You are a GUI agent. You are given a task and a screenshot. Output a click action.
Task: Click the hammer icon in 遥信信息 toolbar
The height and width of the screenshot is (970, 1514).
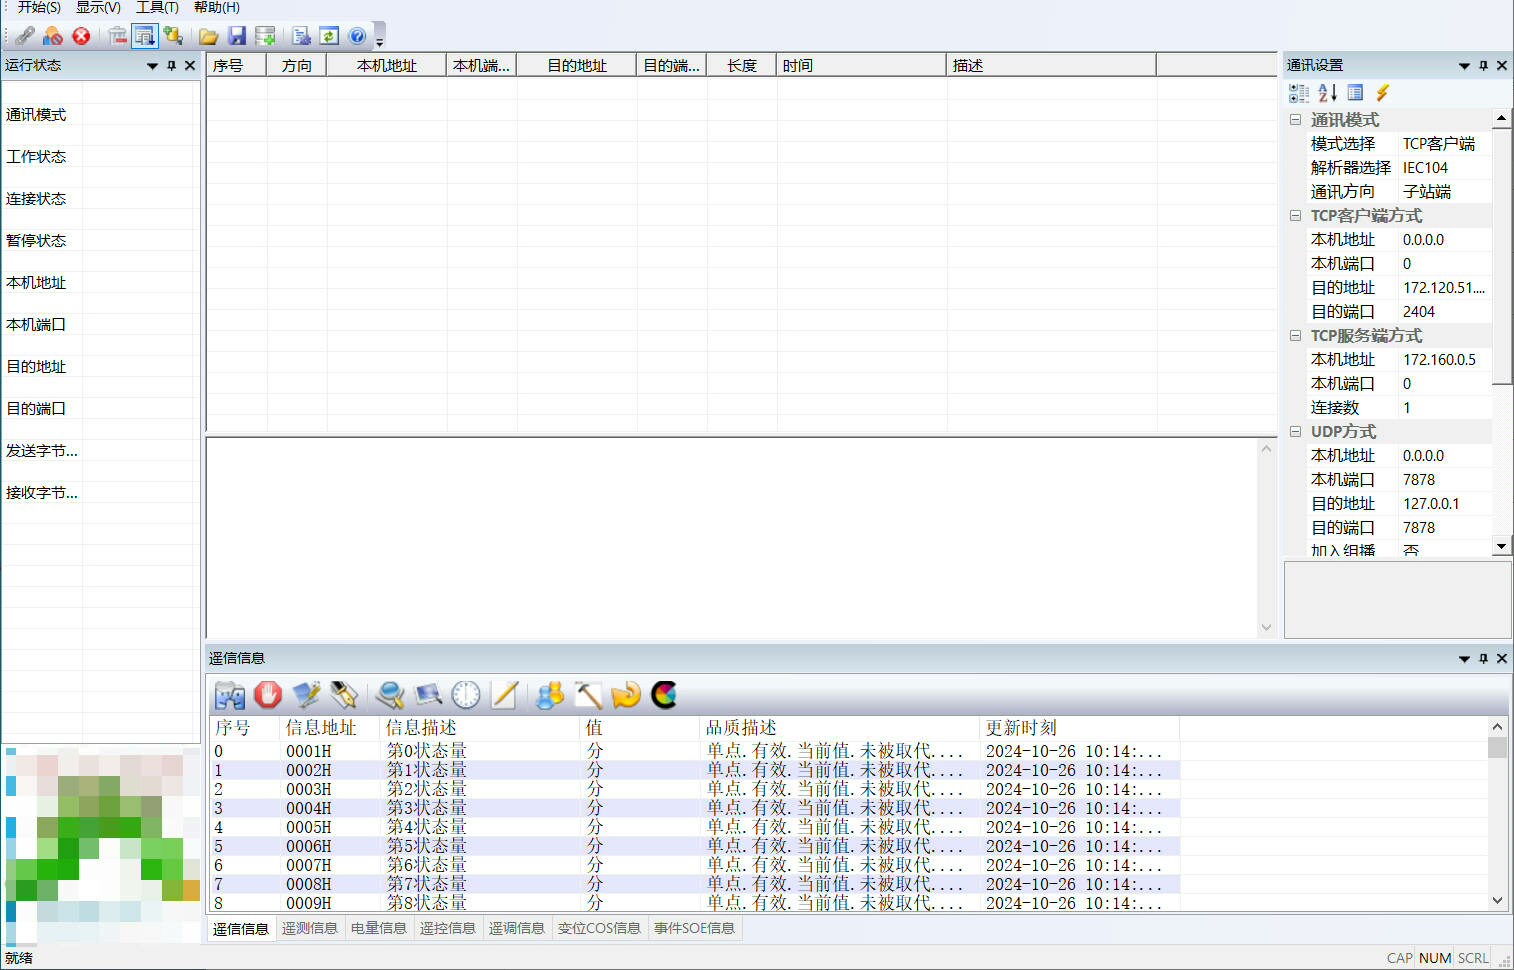(x=588, y=695)
